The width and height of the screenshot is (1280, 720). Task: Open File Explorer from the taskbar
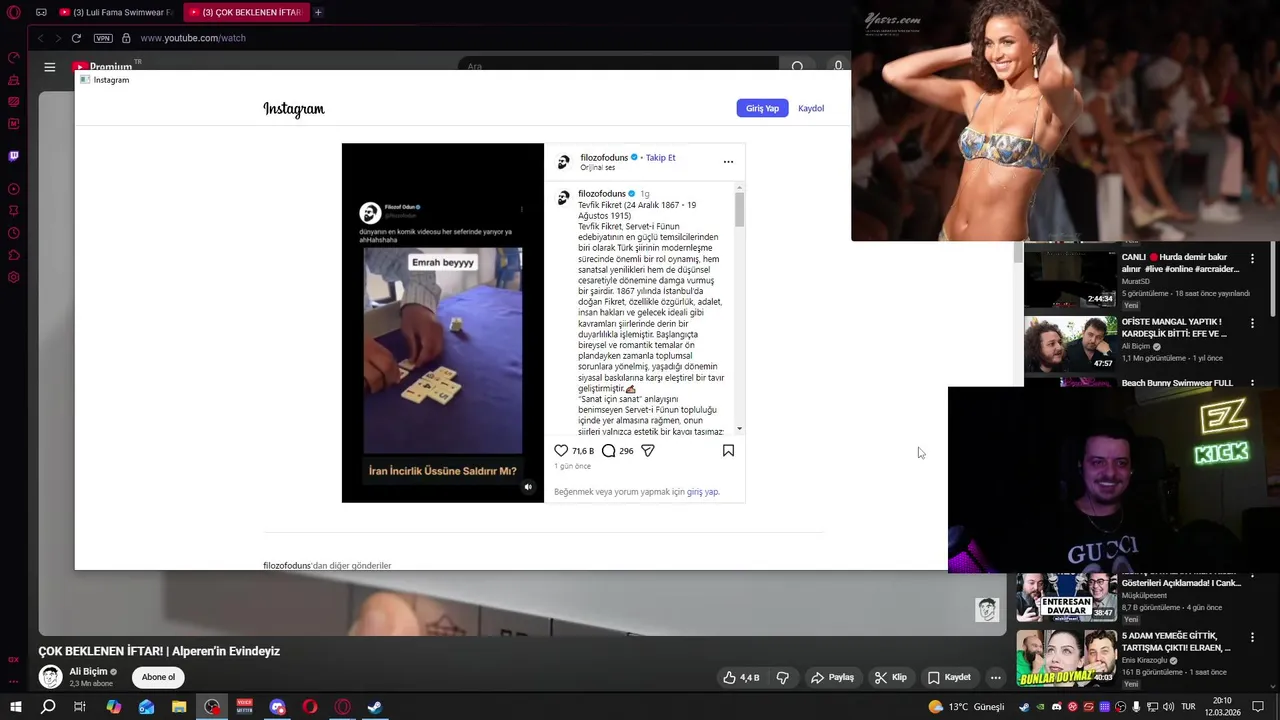[x=179, y=706]
